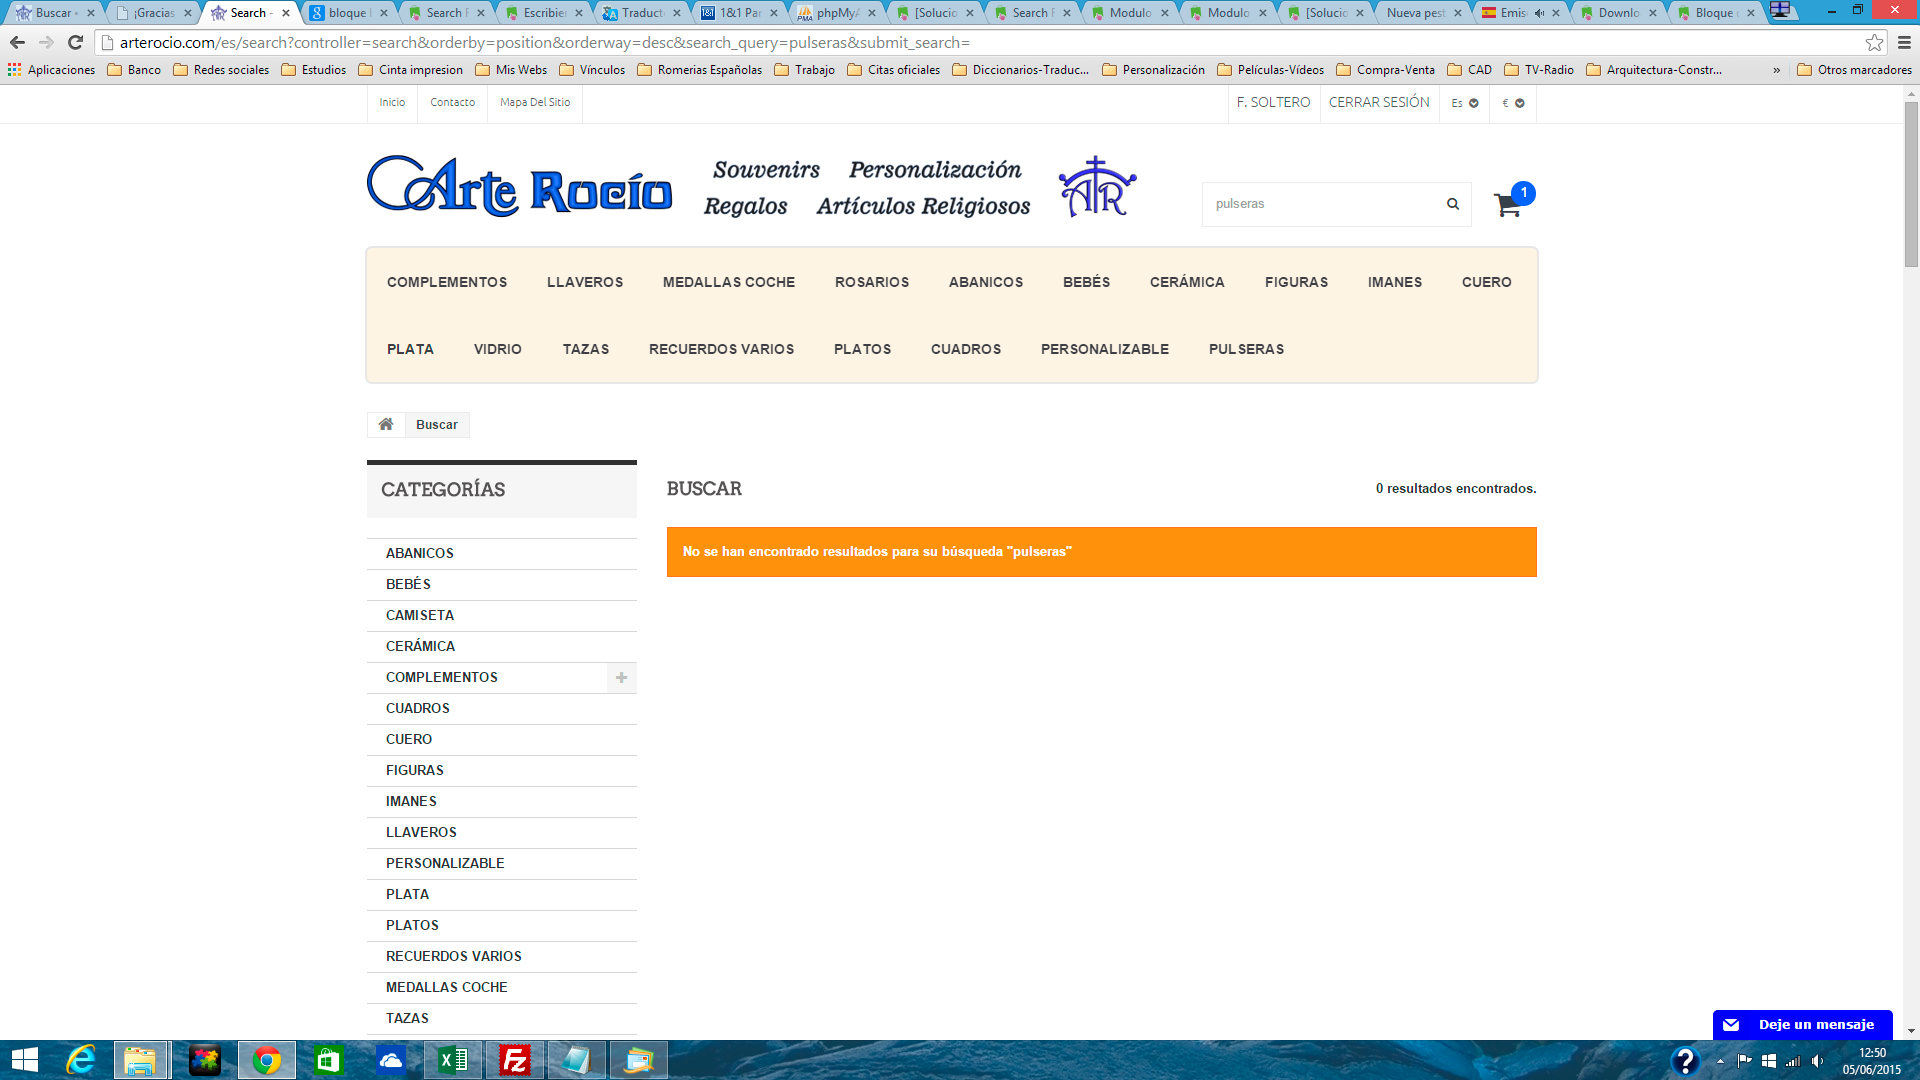This screenshot has height=1080, width=1920.
Task: Click the Deje un mensaje button
Action: tap(1802, 1025)
